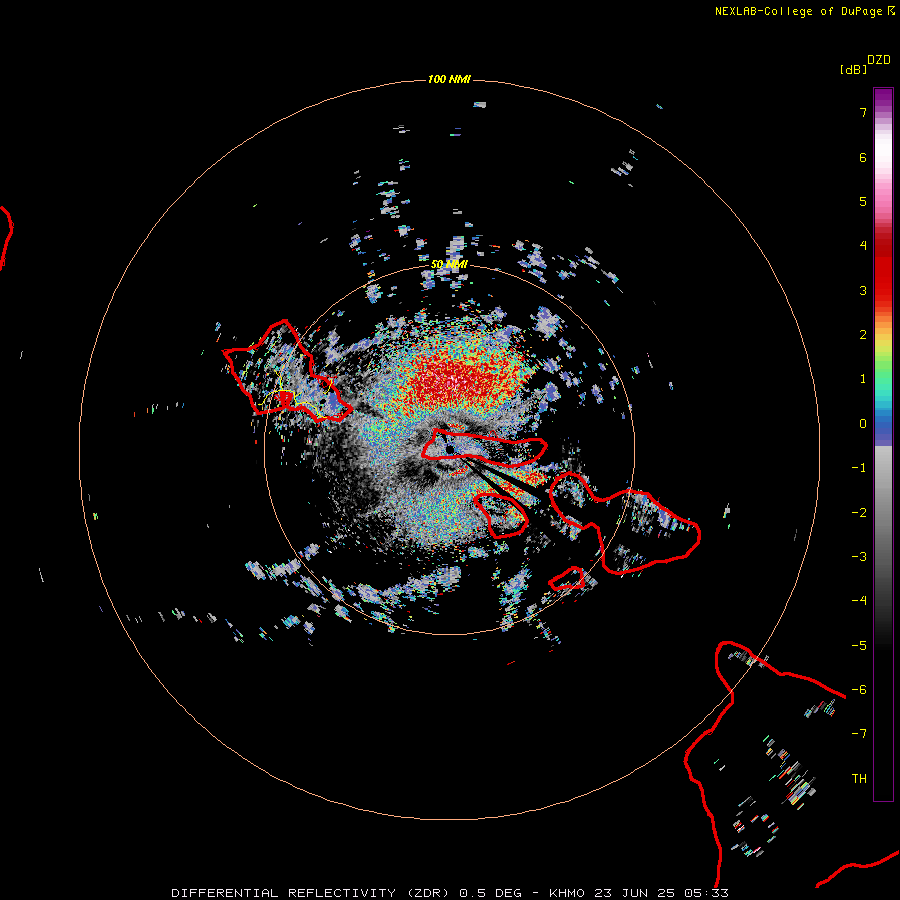The height and width of the screenshot is (900, 900).
Task: Click the -6 dB scale value
Action: point(859,690)
